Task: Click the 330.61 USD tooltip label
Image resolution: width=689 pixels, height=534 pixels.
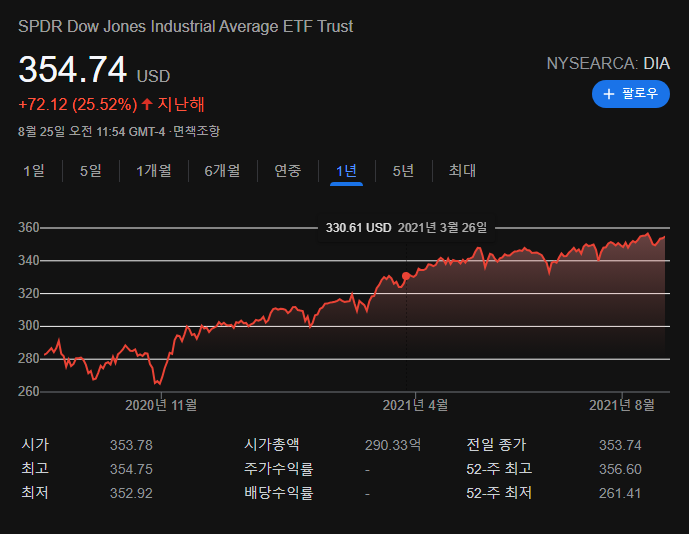Action: tap(358, 228)
